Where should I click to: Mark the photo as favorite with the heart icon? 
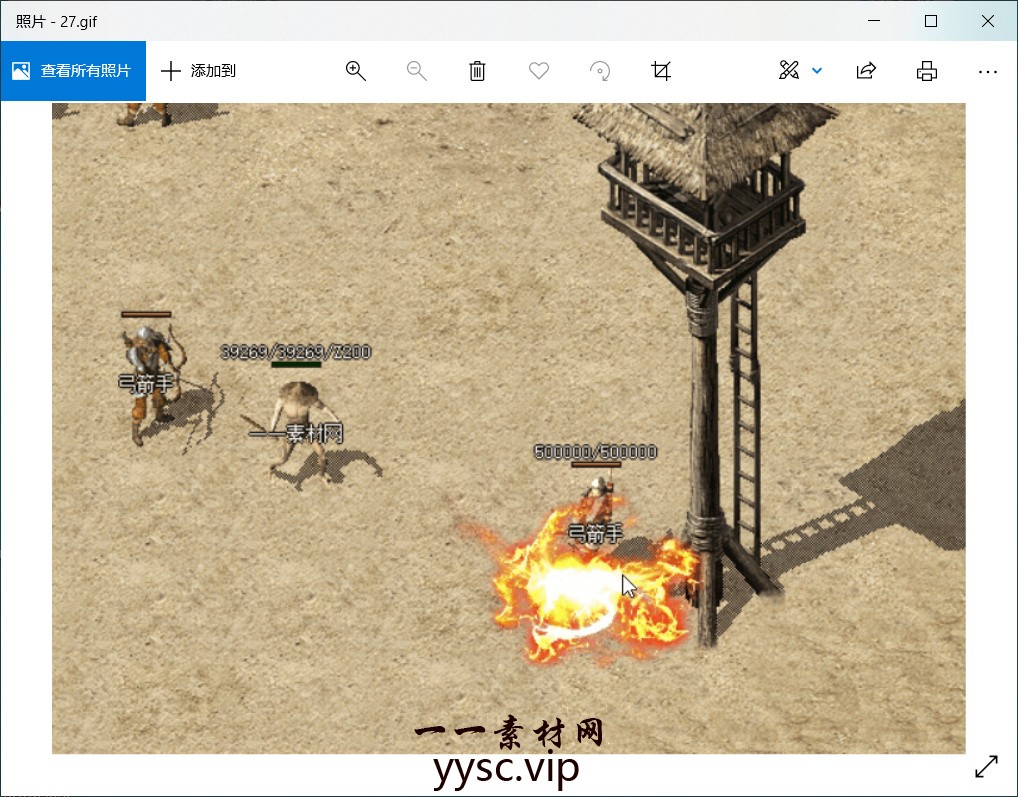coord(538,71)
